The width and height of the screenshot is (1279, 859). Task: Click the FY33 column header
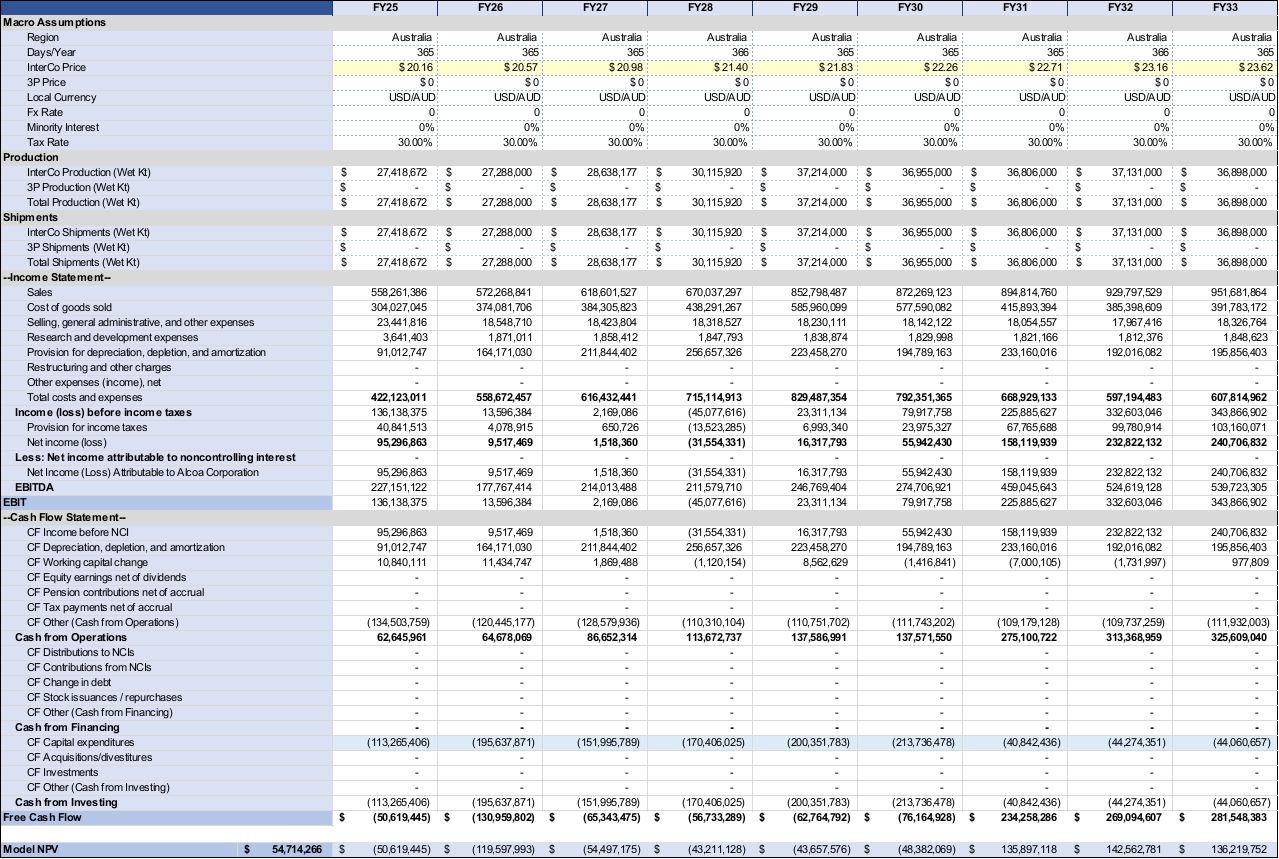click(1225, 7)
